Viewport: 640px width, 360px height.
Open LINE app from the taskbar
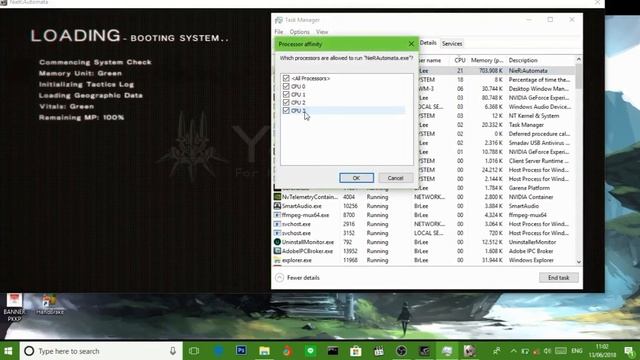(310, 351)
